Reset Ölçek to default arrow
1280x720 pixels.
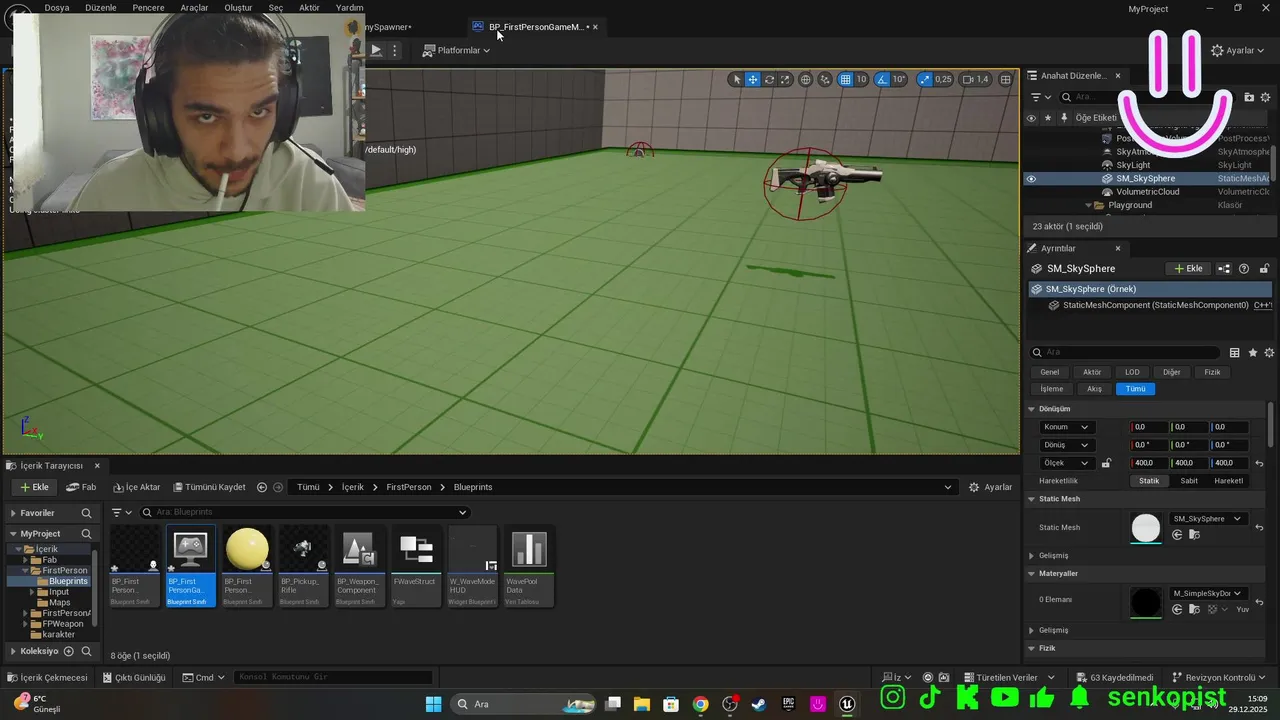point(1259,463)
